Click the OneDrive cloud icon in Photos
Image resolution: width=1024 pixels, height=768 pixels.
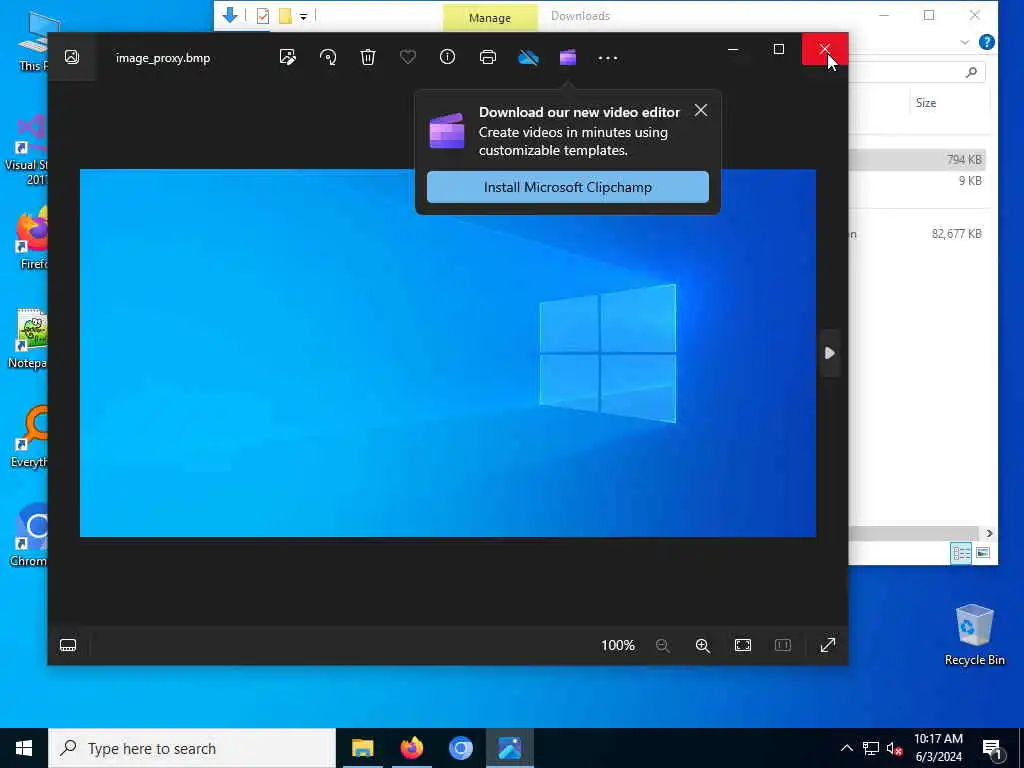coord(528,58)
